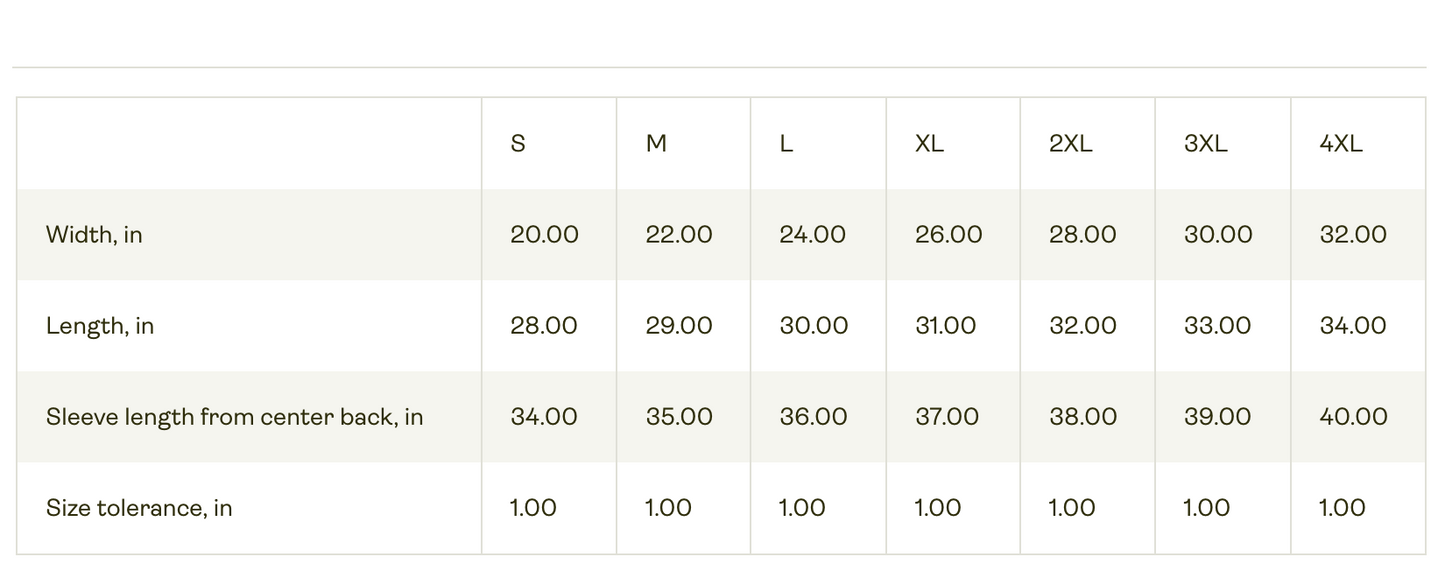Viewport: 1445px width, 571px height.
Task: Select the "Length, in" row label
Action: [100, 326]
